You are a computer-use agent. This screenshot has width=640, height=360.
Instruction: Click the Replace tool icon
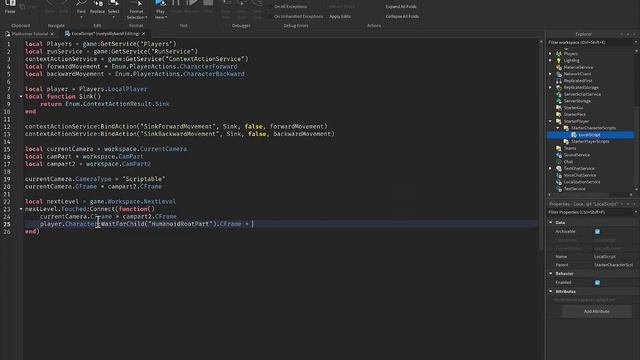click(98, 4)
